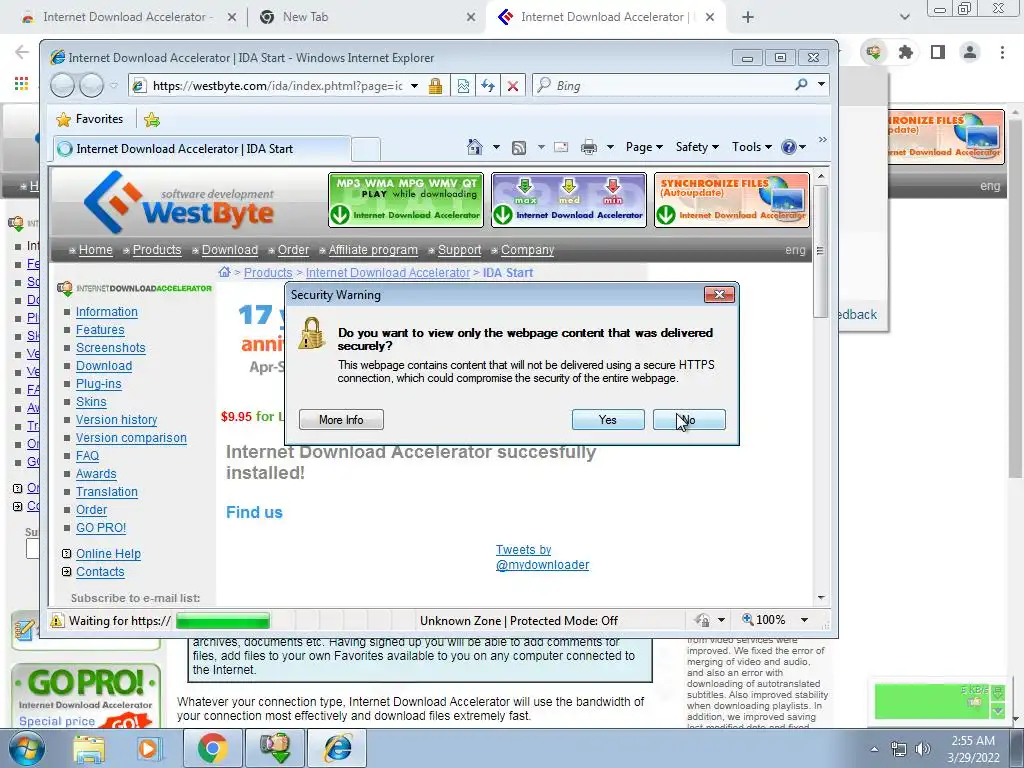Click the Home icon in IE command bar
The height and width of the screenshot is (768, 1024).
click(475, 147)
